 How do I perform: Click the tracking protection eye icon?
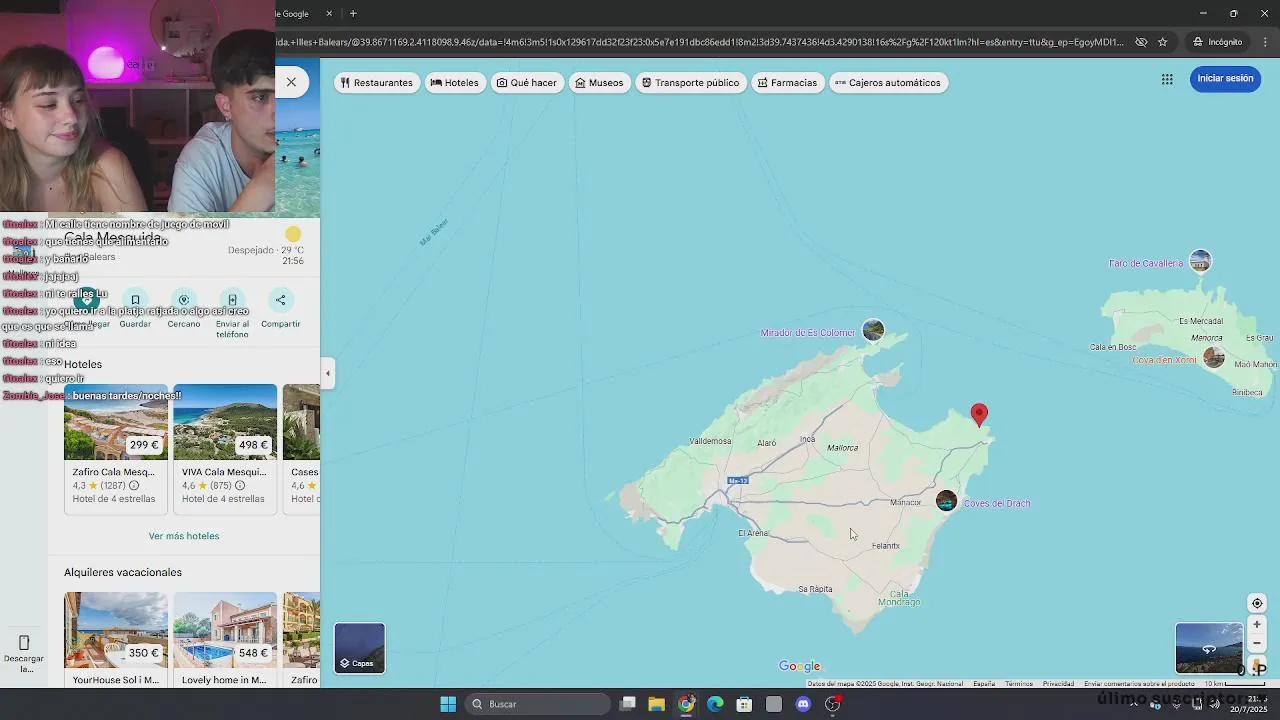click(x=1141, y=42)
